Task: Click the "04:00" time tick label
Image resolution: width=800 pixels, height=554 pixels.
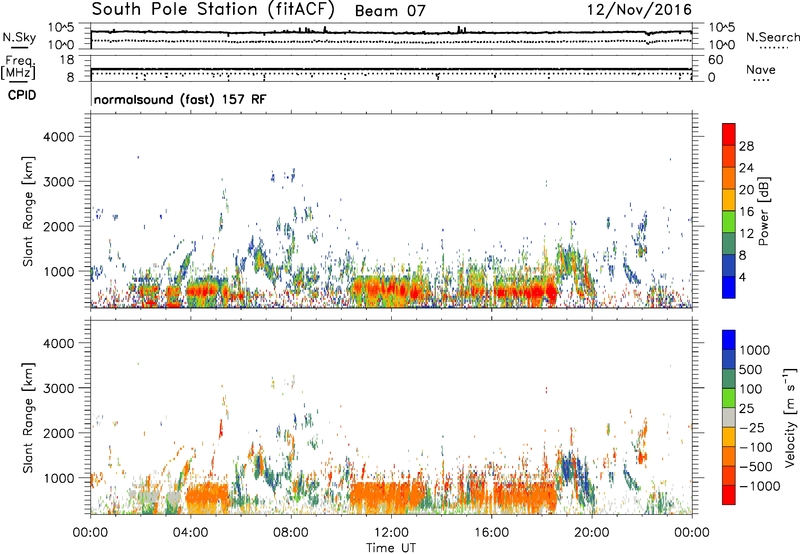Action: [190, 533]
